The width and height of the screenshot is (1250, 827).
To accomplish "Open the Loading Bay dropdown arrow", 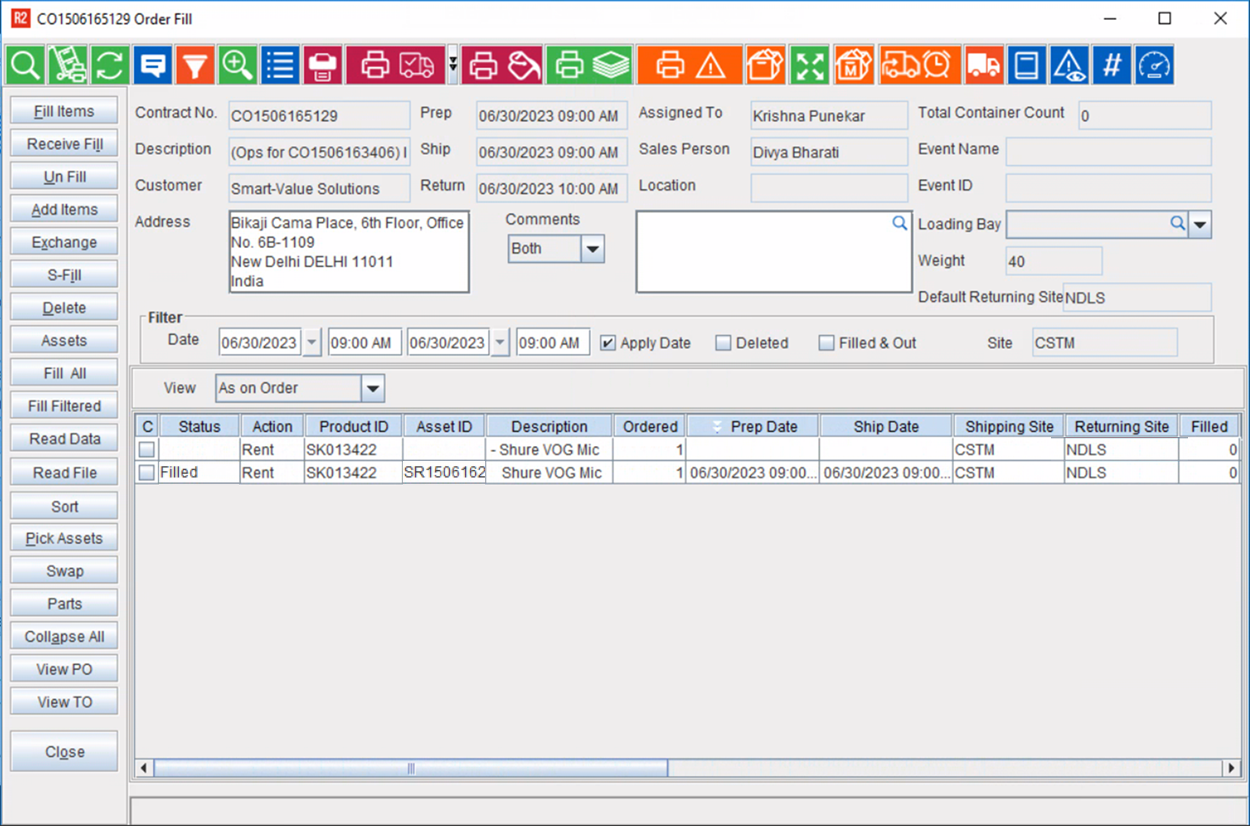I will [1200, 224].
